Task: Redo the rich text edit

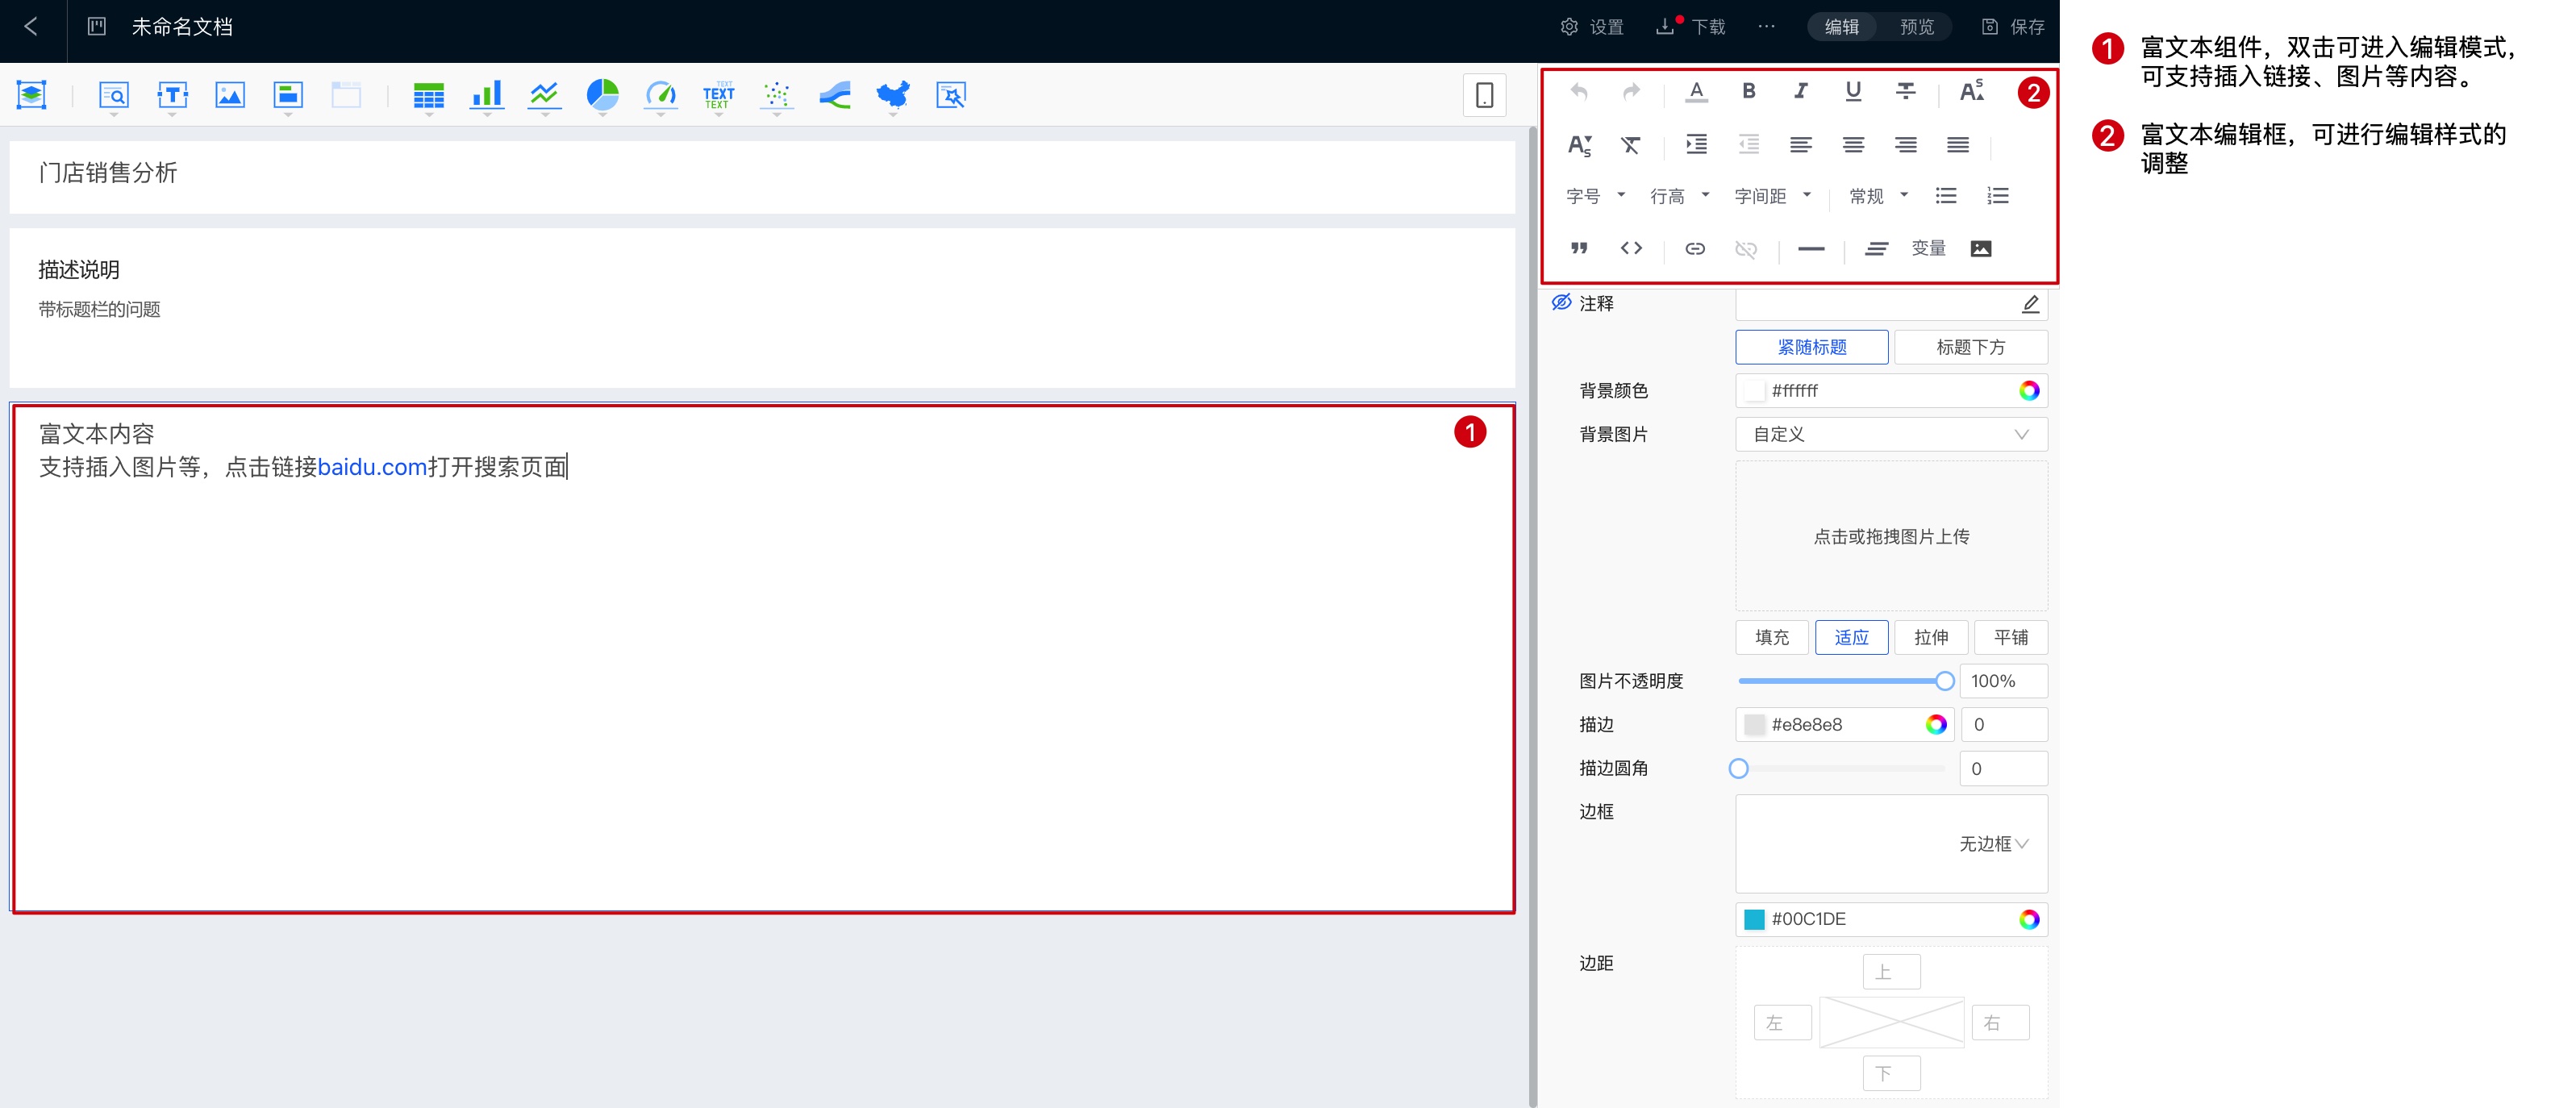Action: tap(1631, 92)
